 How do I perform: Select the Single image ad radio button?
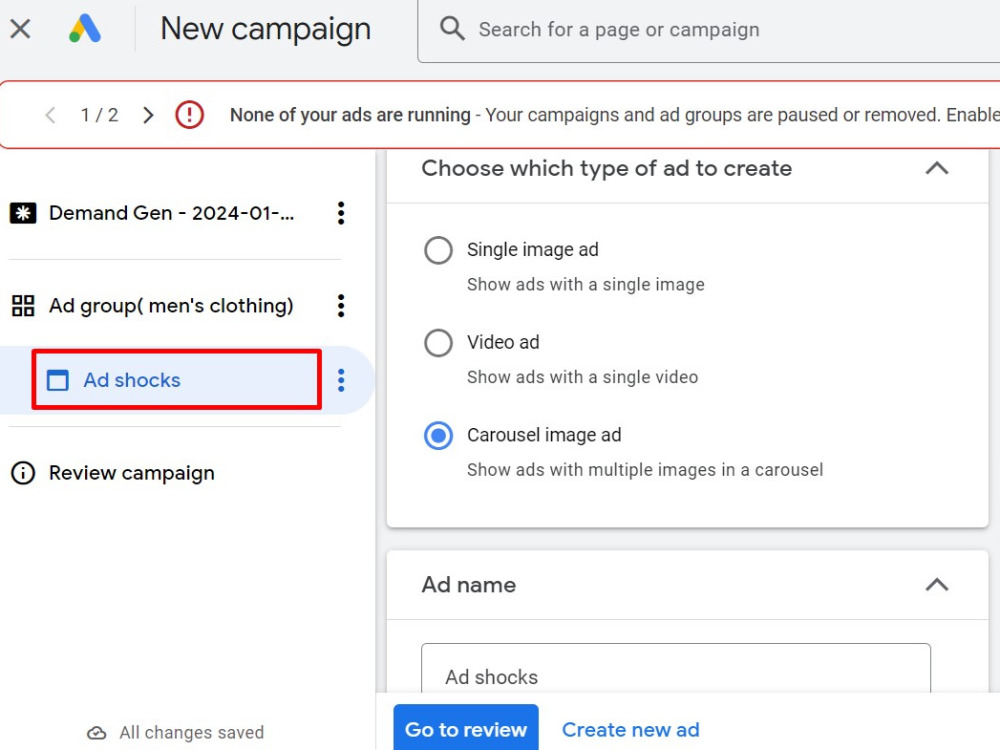click(x=438, y=250)
